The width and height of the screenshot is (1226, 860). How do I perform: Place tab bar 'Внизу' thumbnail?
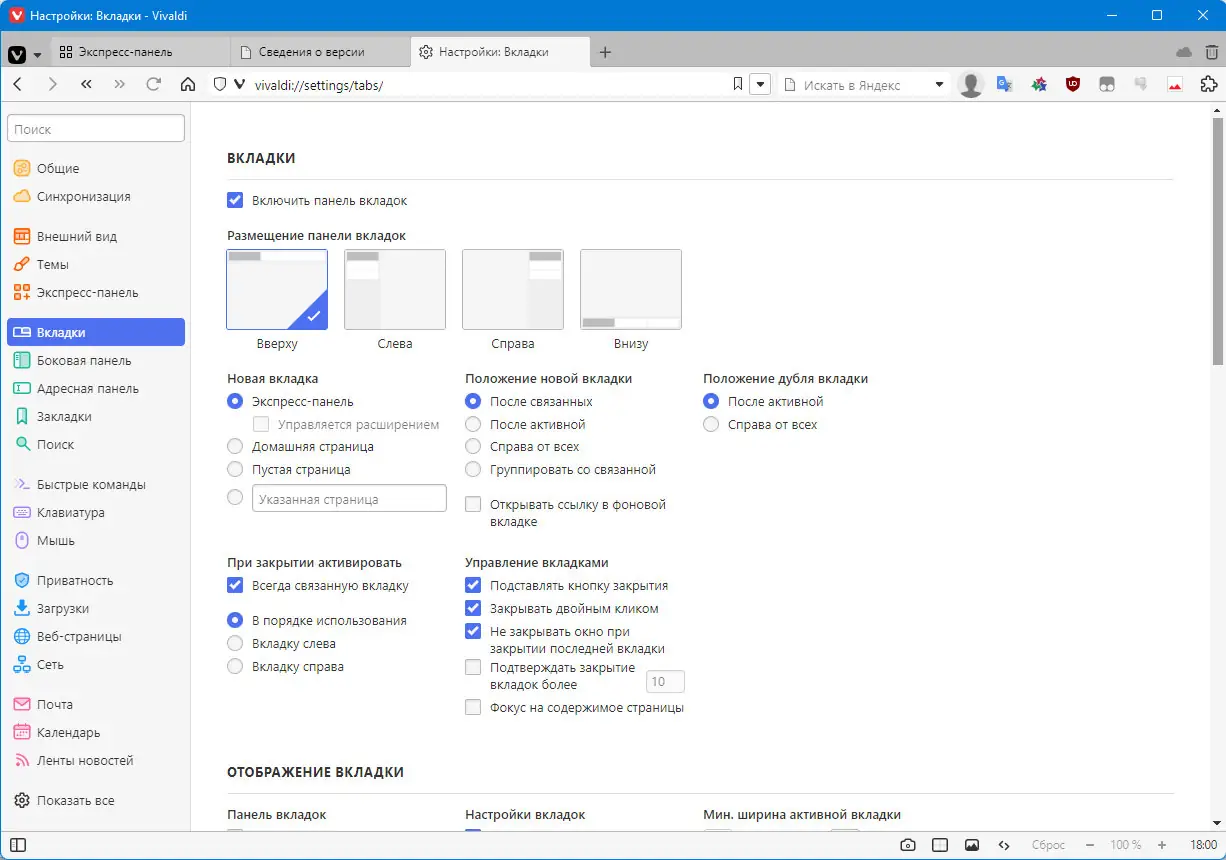pos(631,289)
